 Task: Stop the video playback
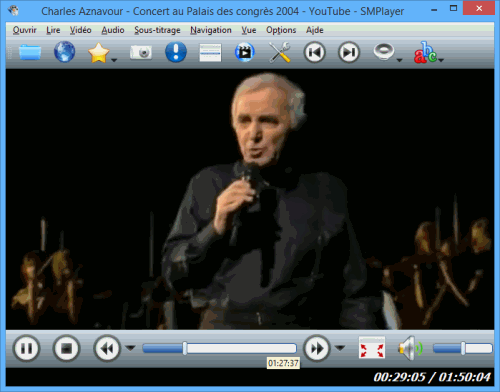(66, 349)
